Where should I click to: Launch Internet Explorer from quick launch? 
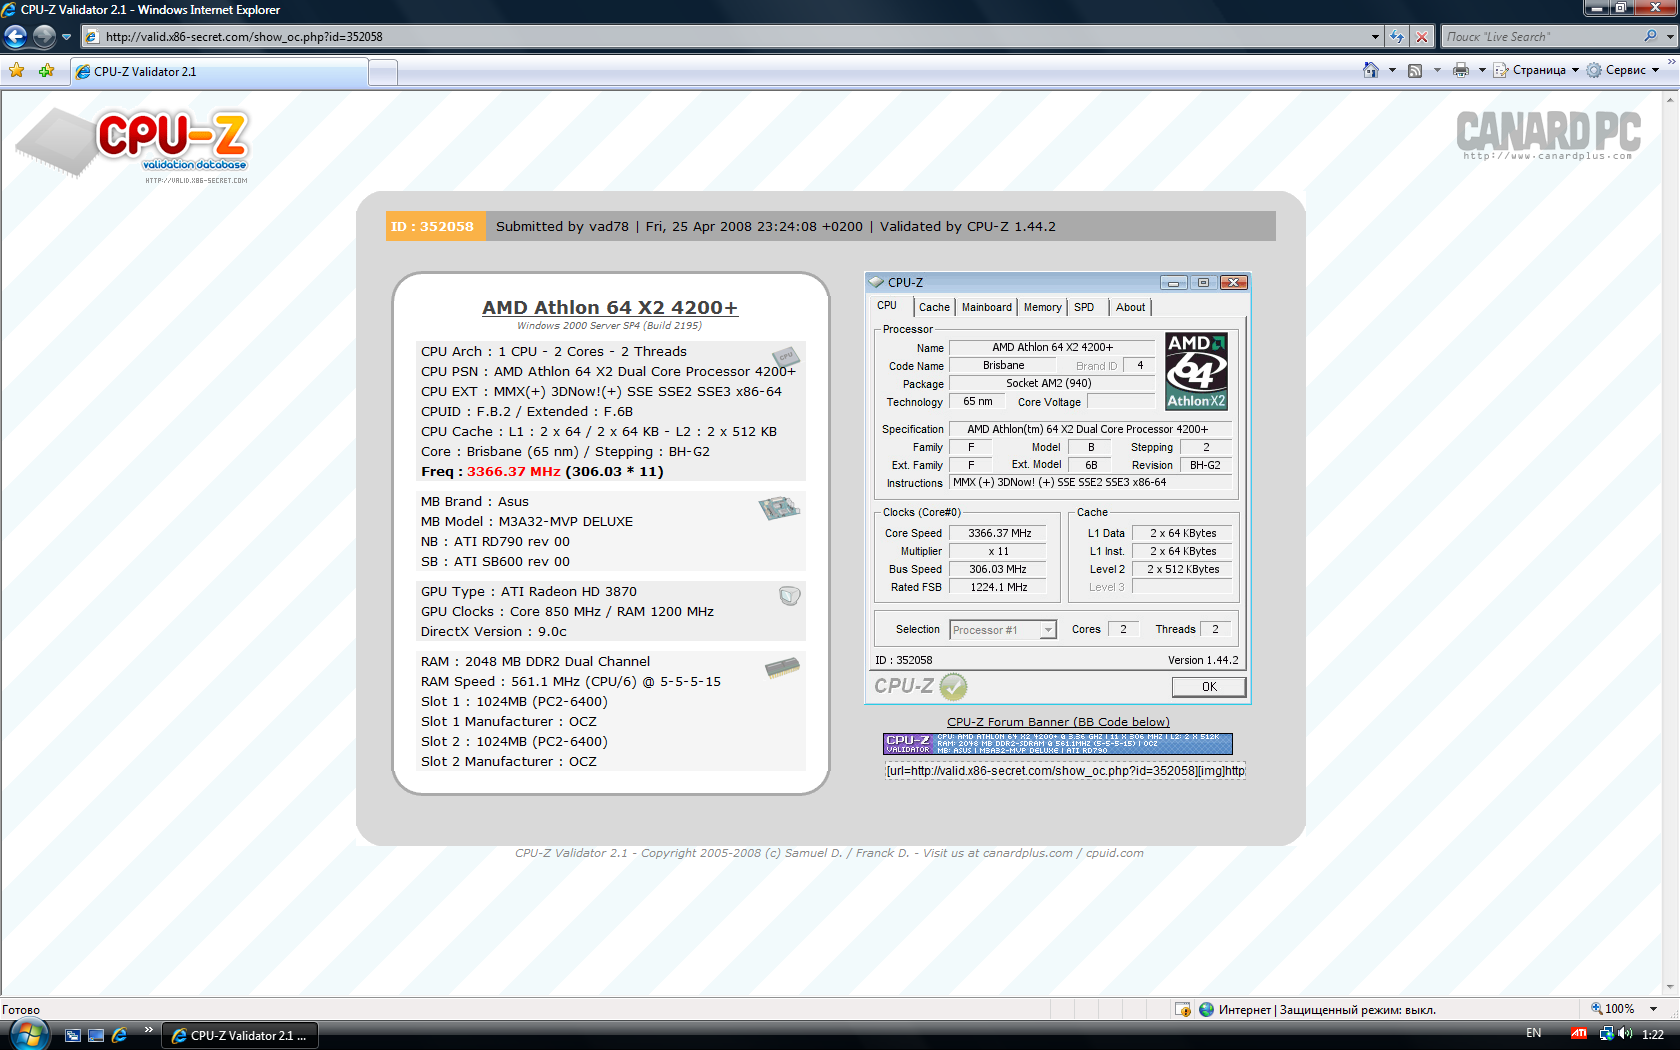pos(120,1036)
